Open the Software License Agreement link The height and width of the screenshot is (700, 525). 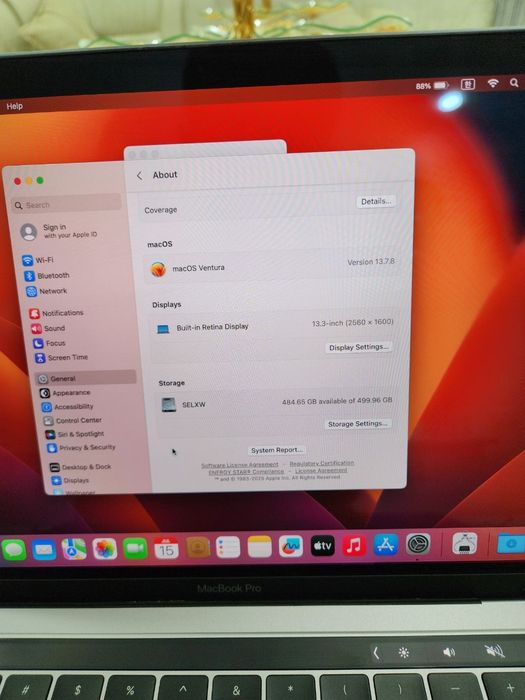coord(239,465)
